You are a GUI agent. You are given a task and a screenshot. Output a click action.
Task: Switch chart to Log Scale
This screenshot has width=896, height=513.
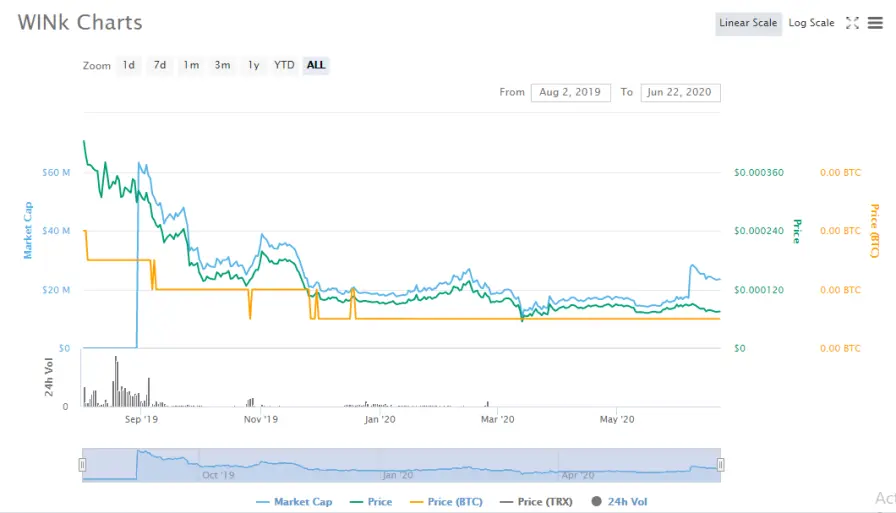tap(811, 23)
